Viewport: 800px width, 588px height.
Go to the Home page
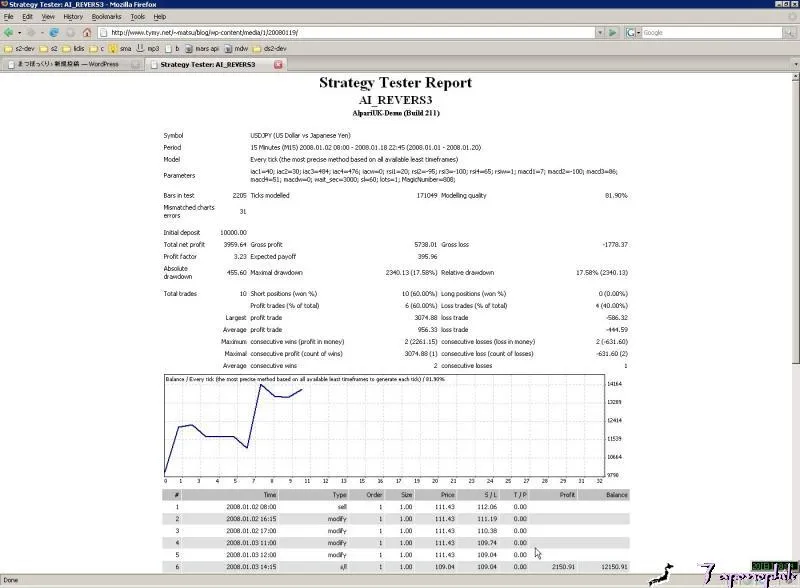[x=86, y=32]
